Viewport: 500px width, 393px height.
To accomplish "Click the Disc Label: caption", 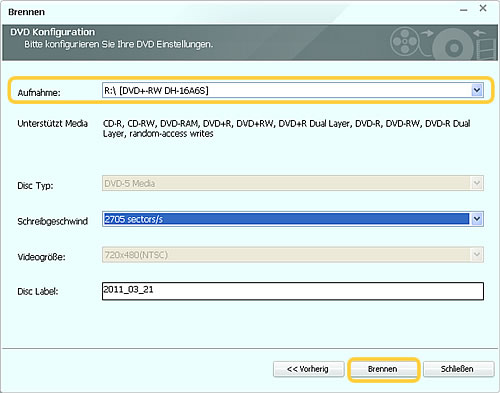I will tap(38, 292).
